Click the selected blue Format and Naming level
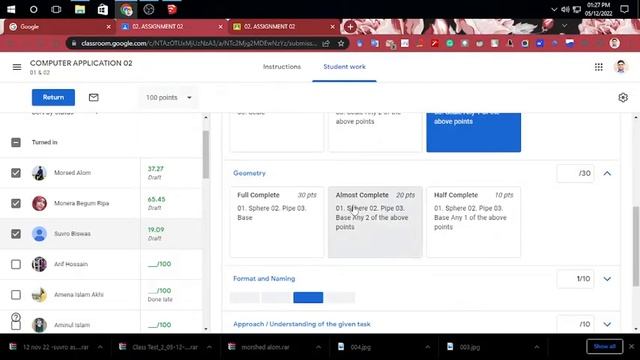Viewport: 640px width, 360px height. [308, 298]
